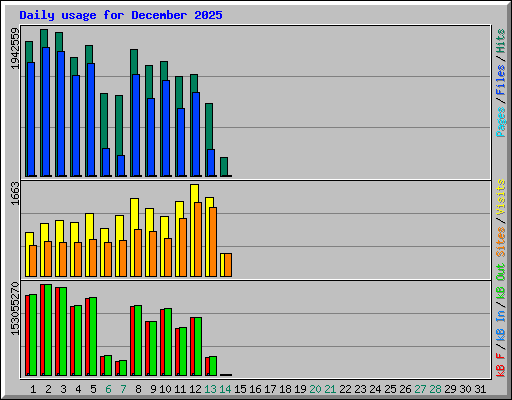Click the blue files bar for day 13

[x=211, y=163]
